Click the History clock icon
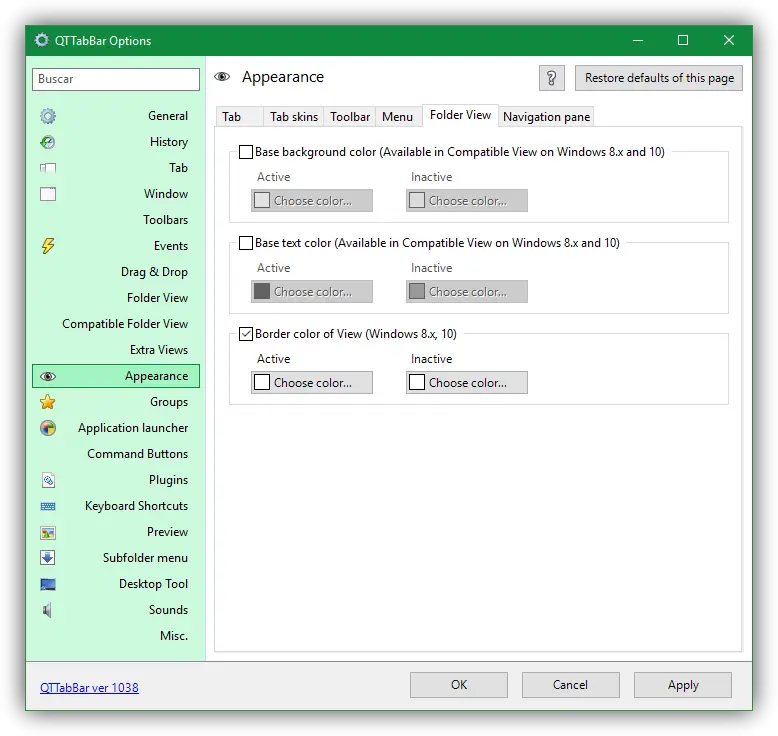 [x=48, y=142]
